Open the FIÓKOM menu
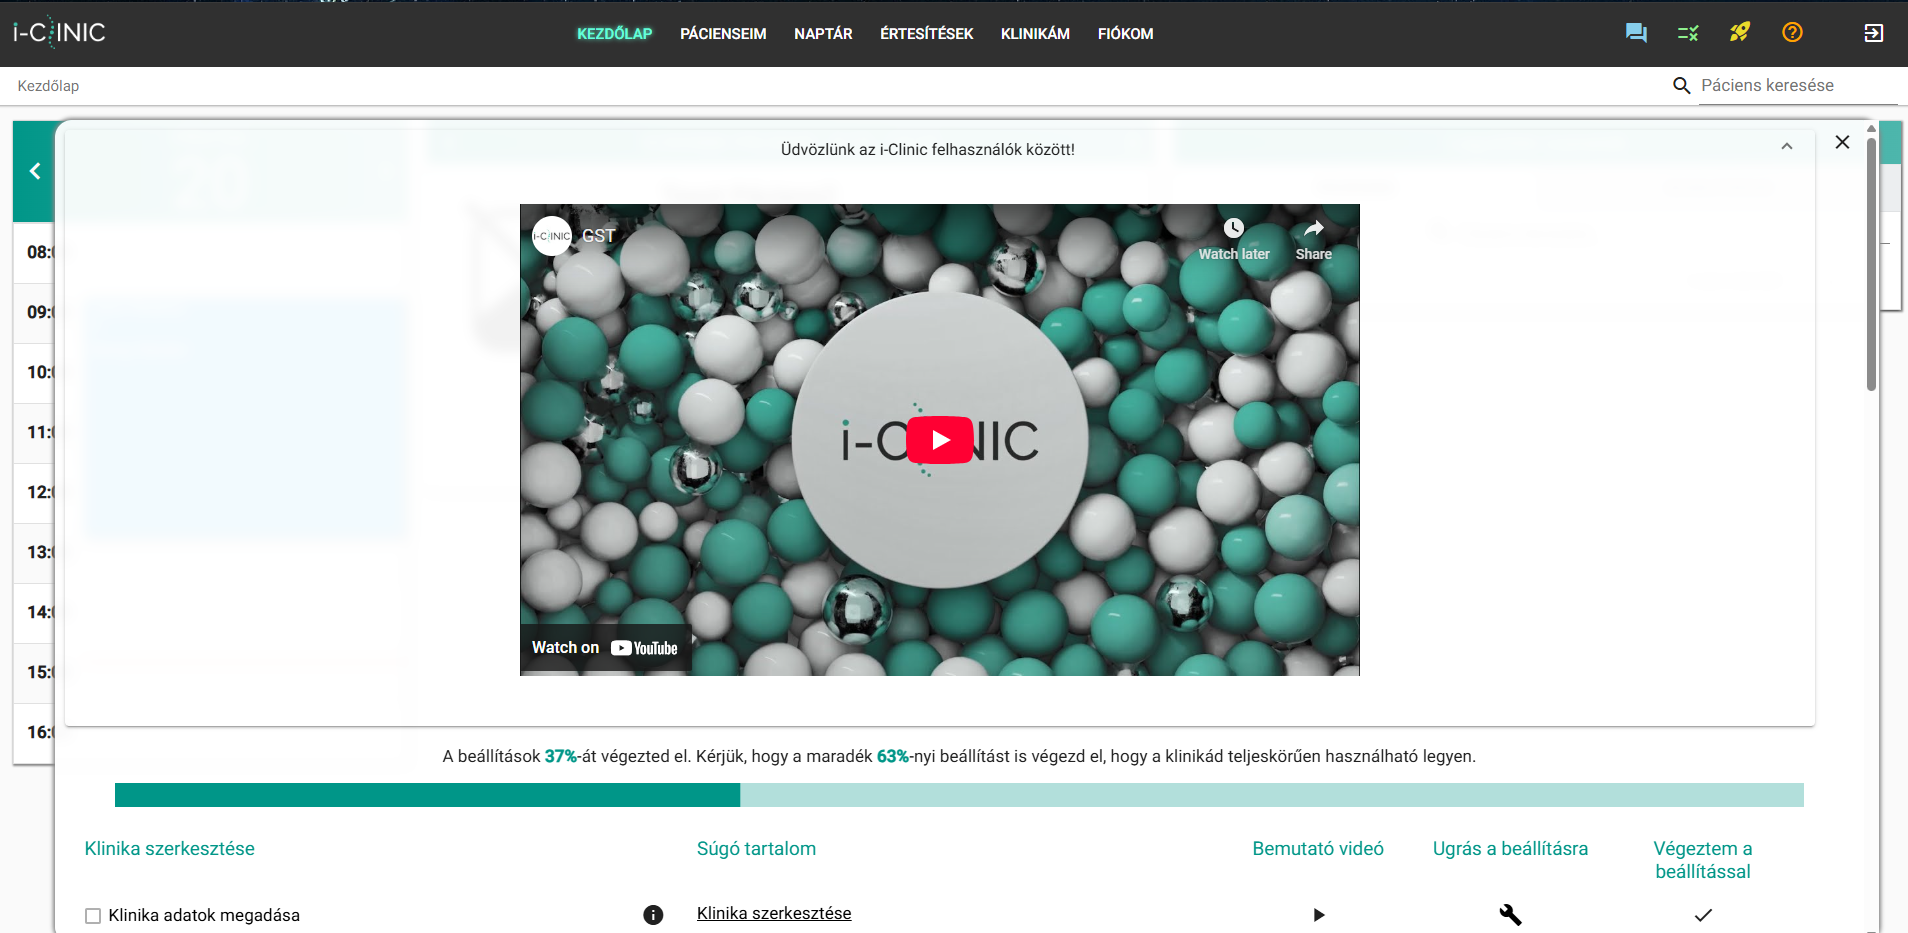This screenshot has width=1908, height=933. point(1125,34)
